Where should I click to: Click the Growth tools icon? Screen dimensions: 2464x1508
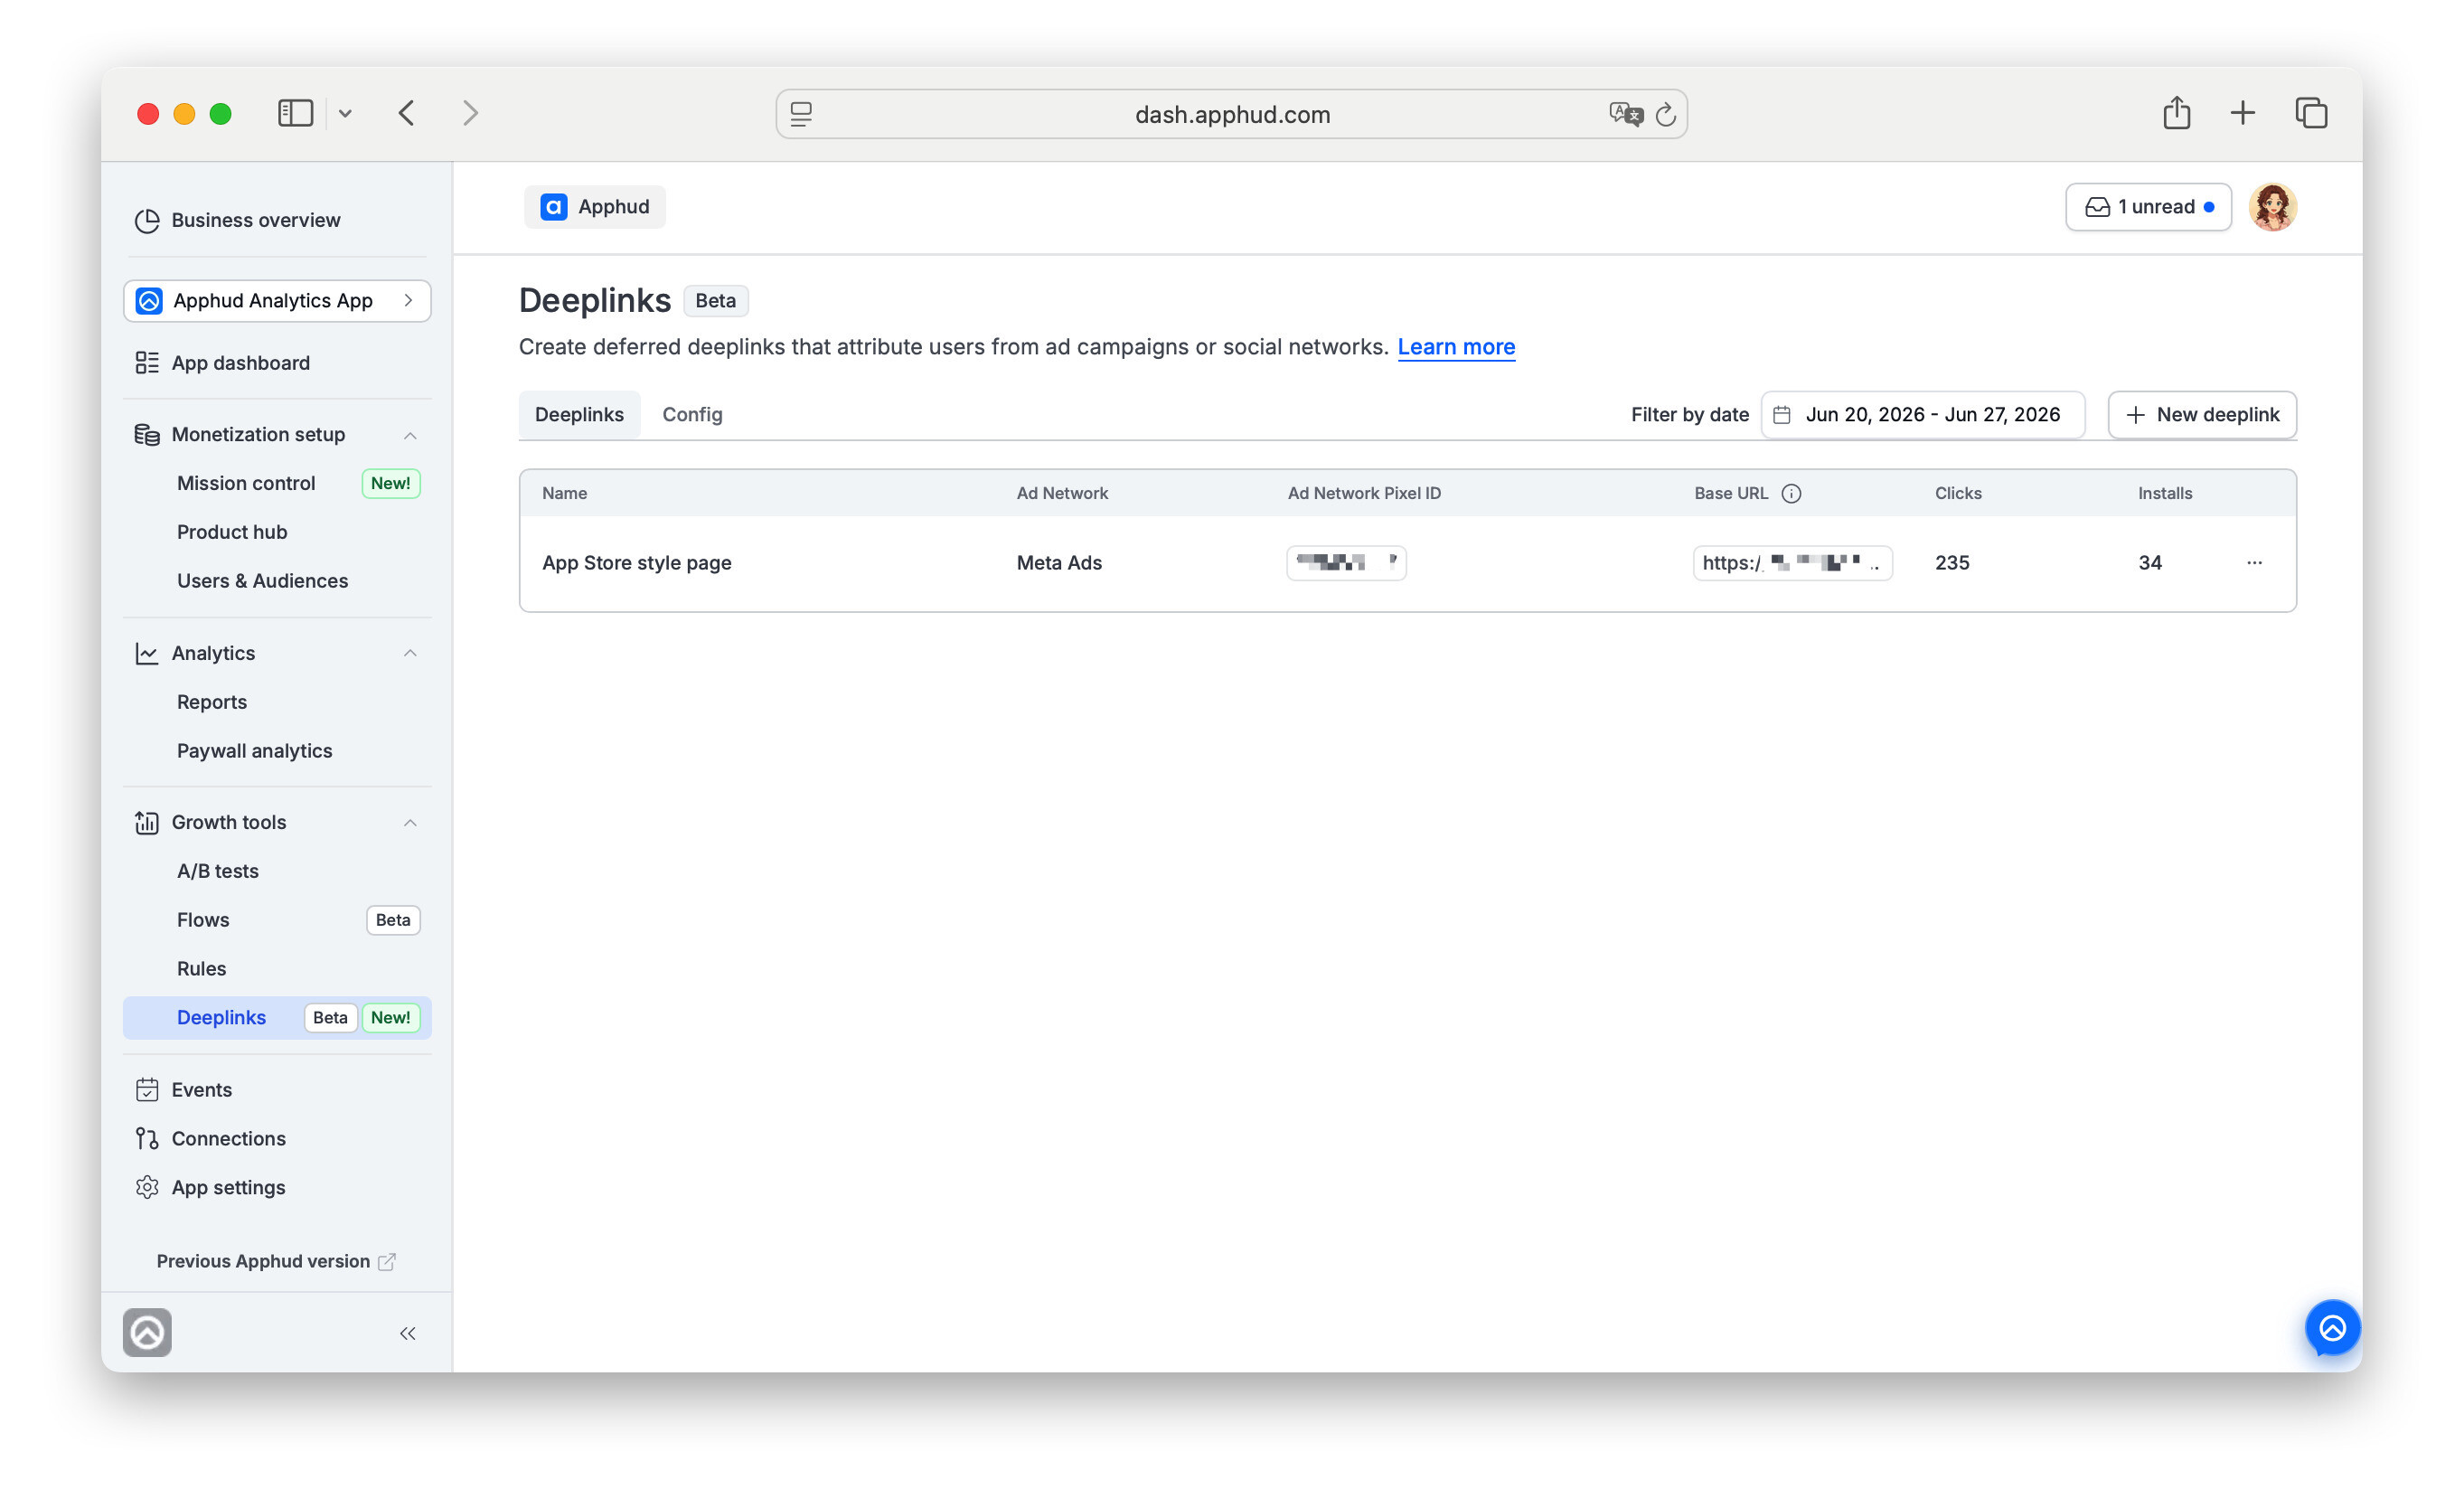click(147, 822)
